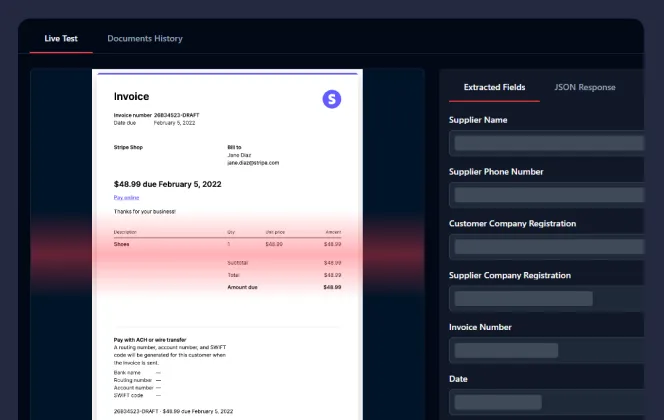Click the Routing number row
This screenshot has width=664, height=420.
pos(137,380)
